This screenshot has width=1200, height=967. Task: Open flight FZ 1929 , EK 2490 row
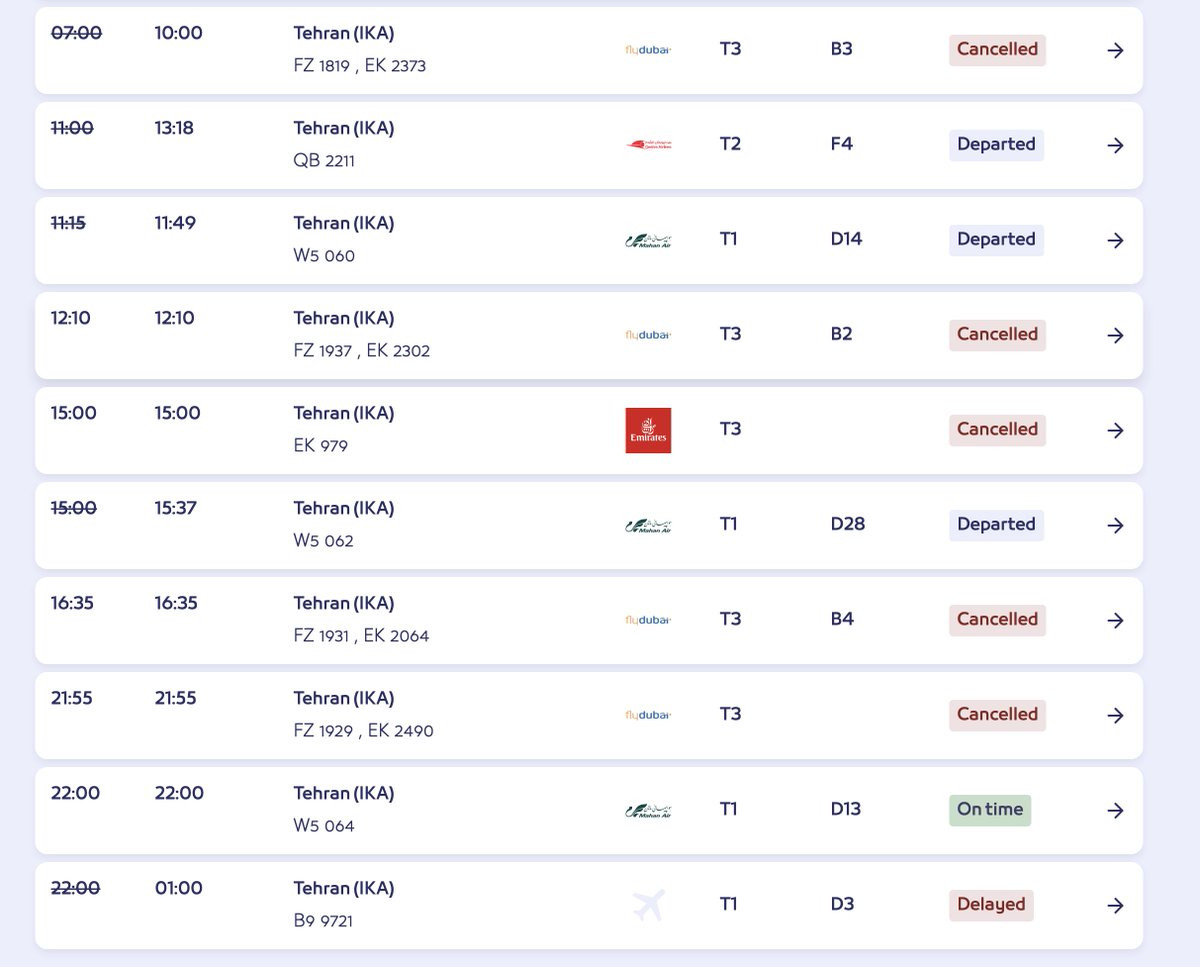click(x=363, y=731)
